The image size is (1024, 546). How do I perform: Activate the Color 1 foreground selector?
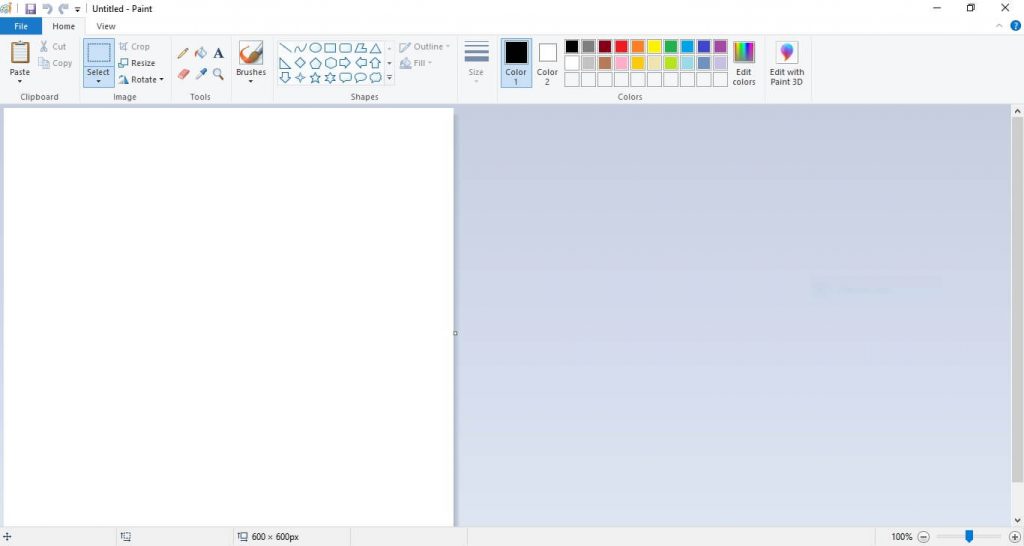tap(516, 63)
